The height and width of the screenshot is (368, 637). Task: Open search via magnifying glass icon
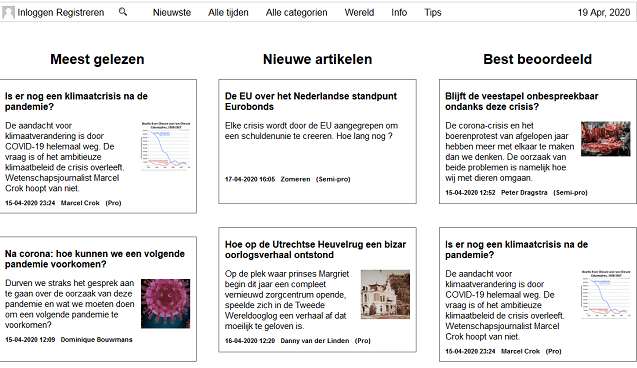[x=123, y=12]
